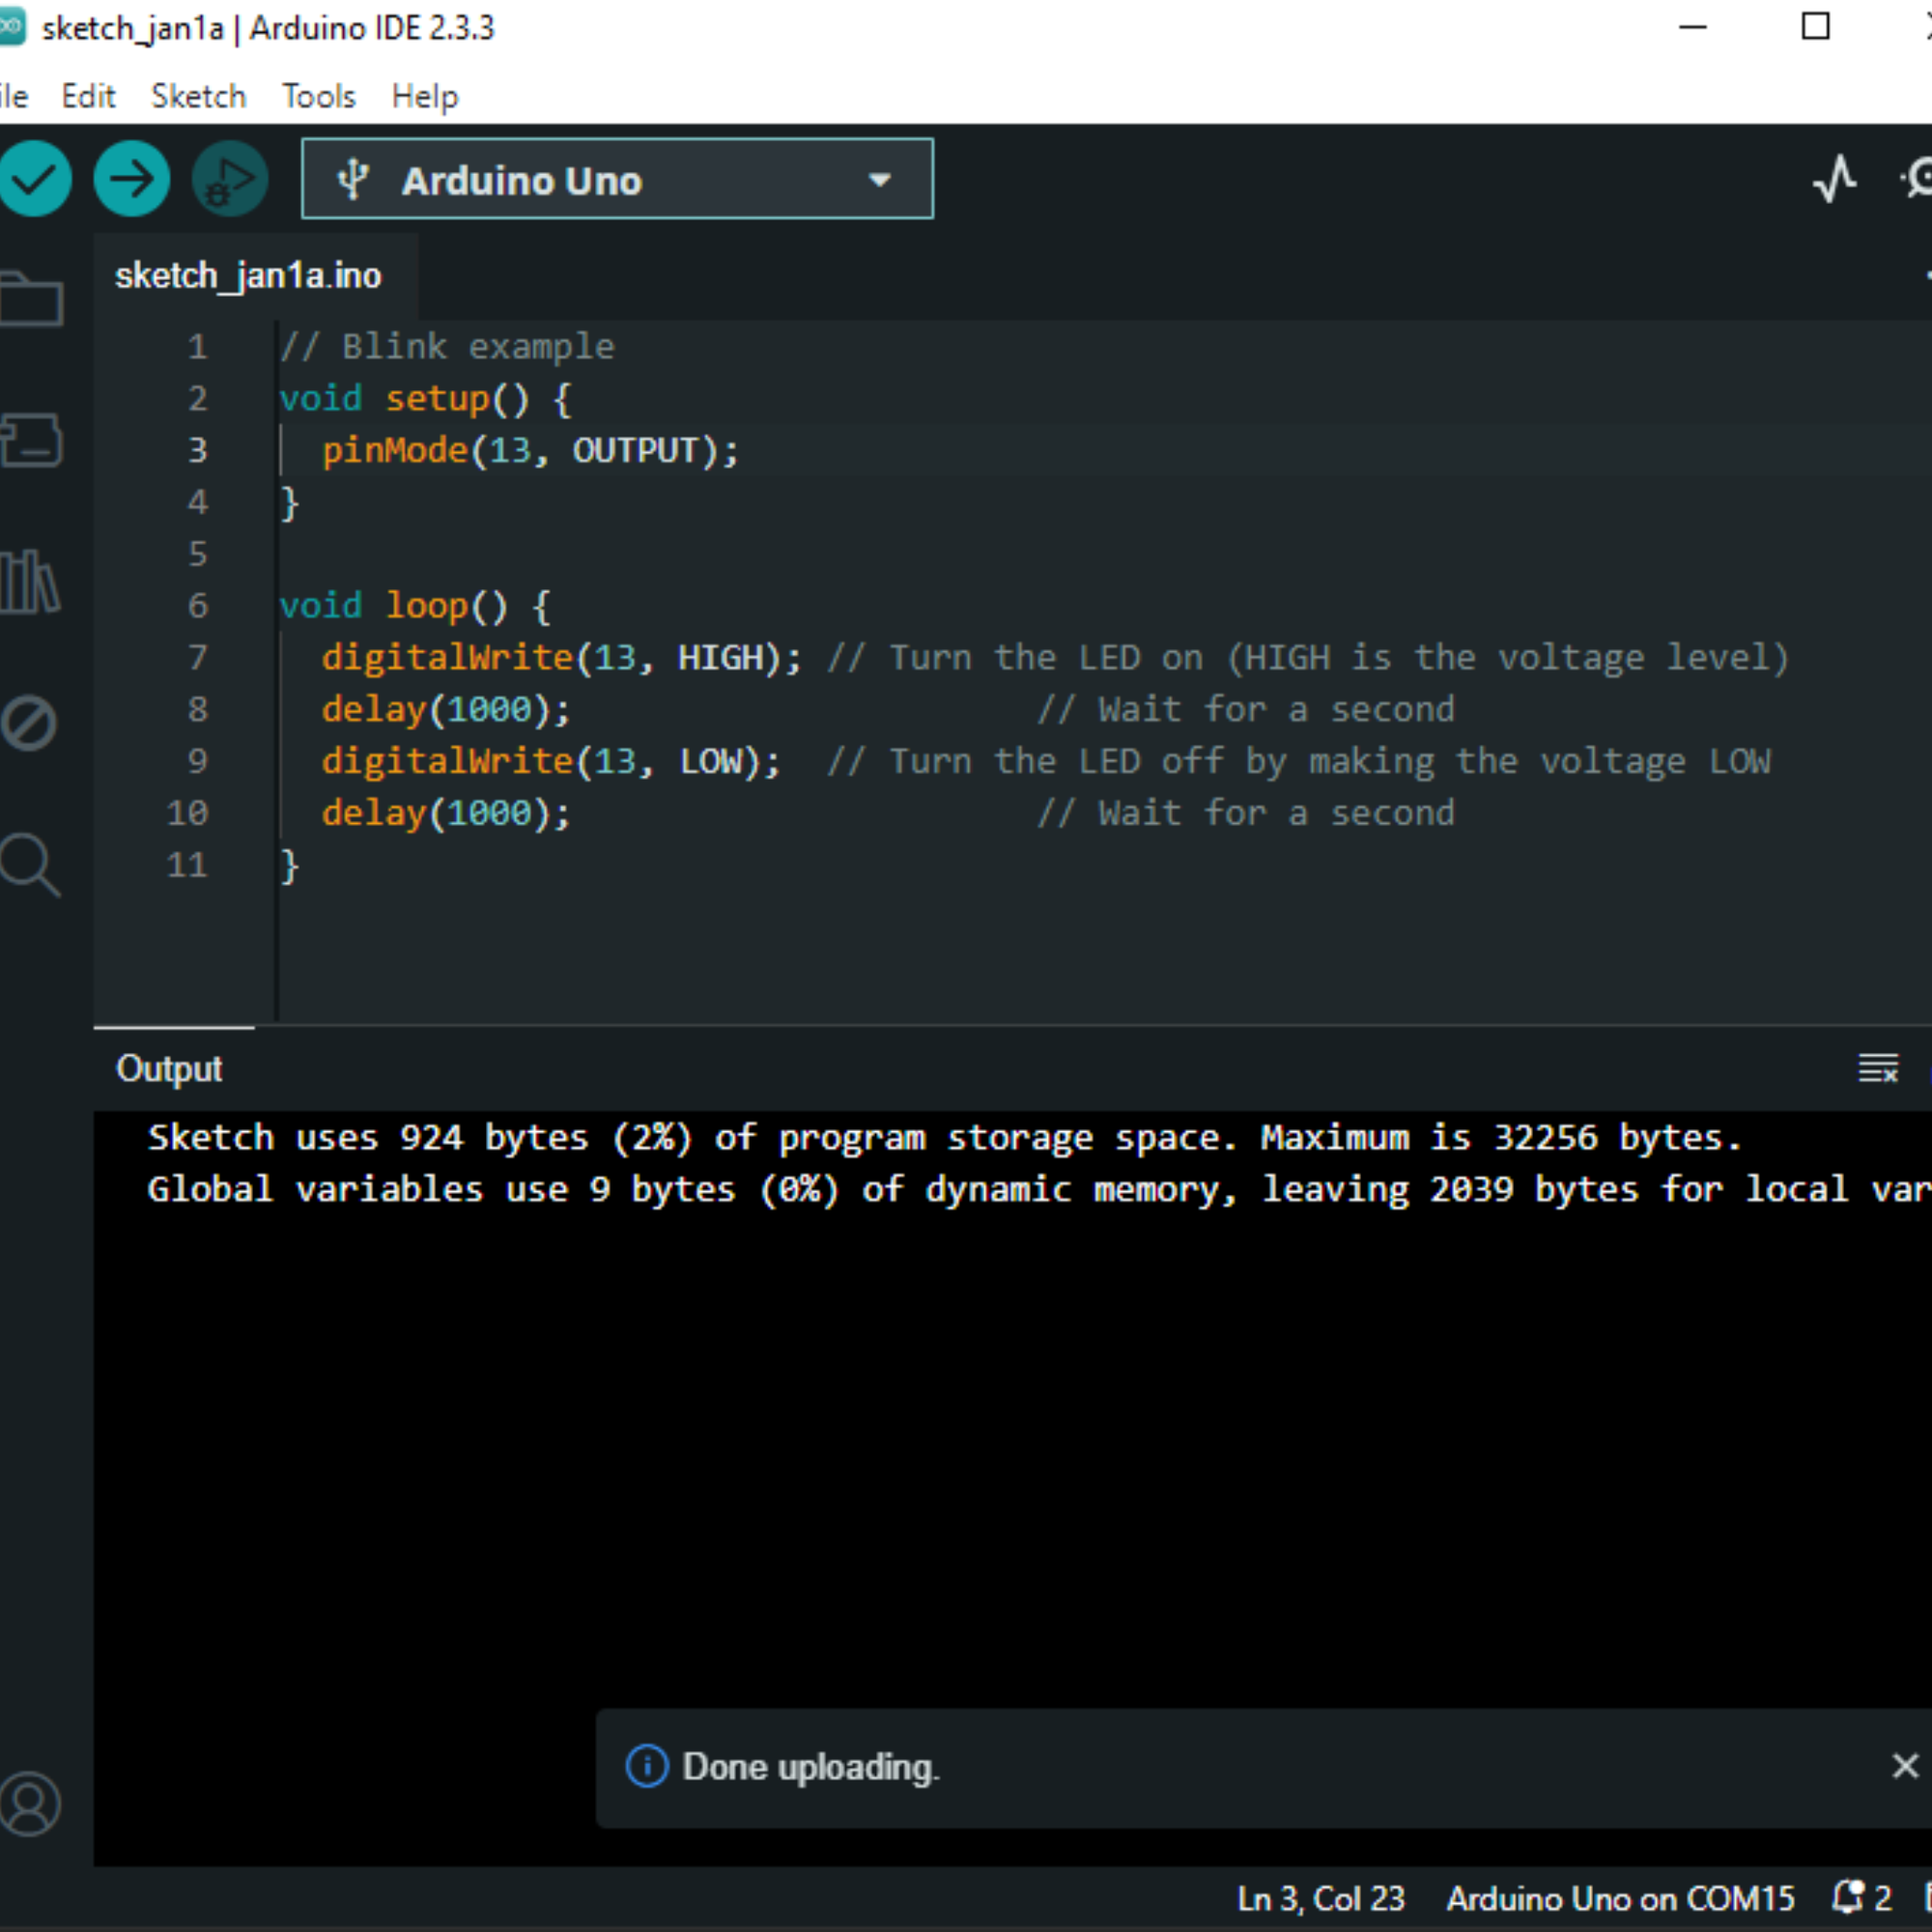
Task: Click line number 11 in gutter
Action: point(188,865)
